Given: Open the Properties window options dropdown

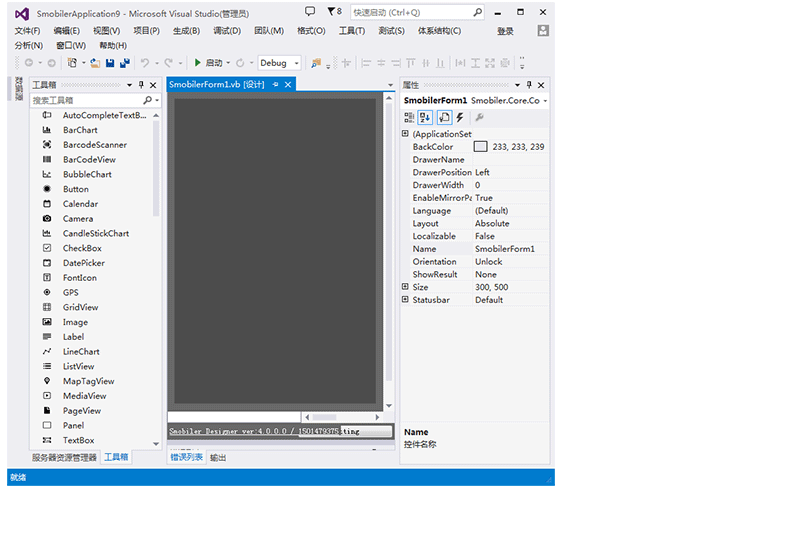Looking at the screenshot, I should click(517, 85).
